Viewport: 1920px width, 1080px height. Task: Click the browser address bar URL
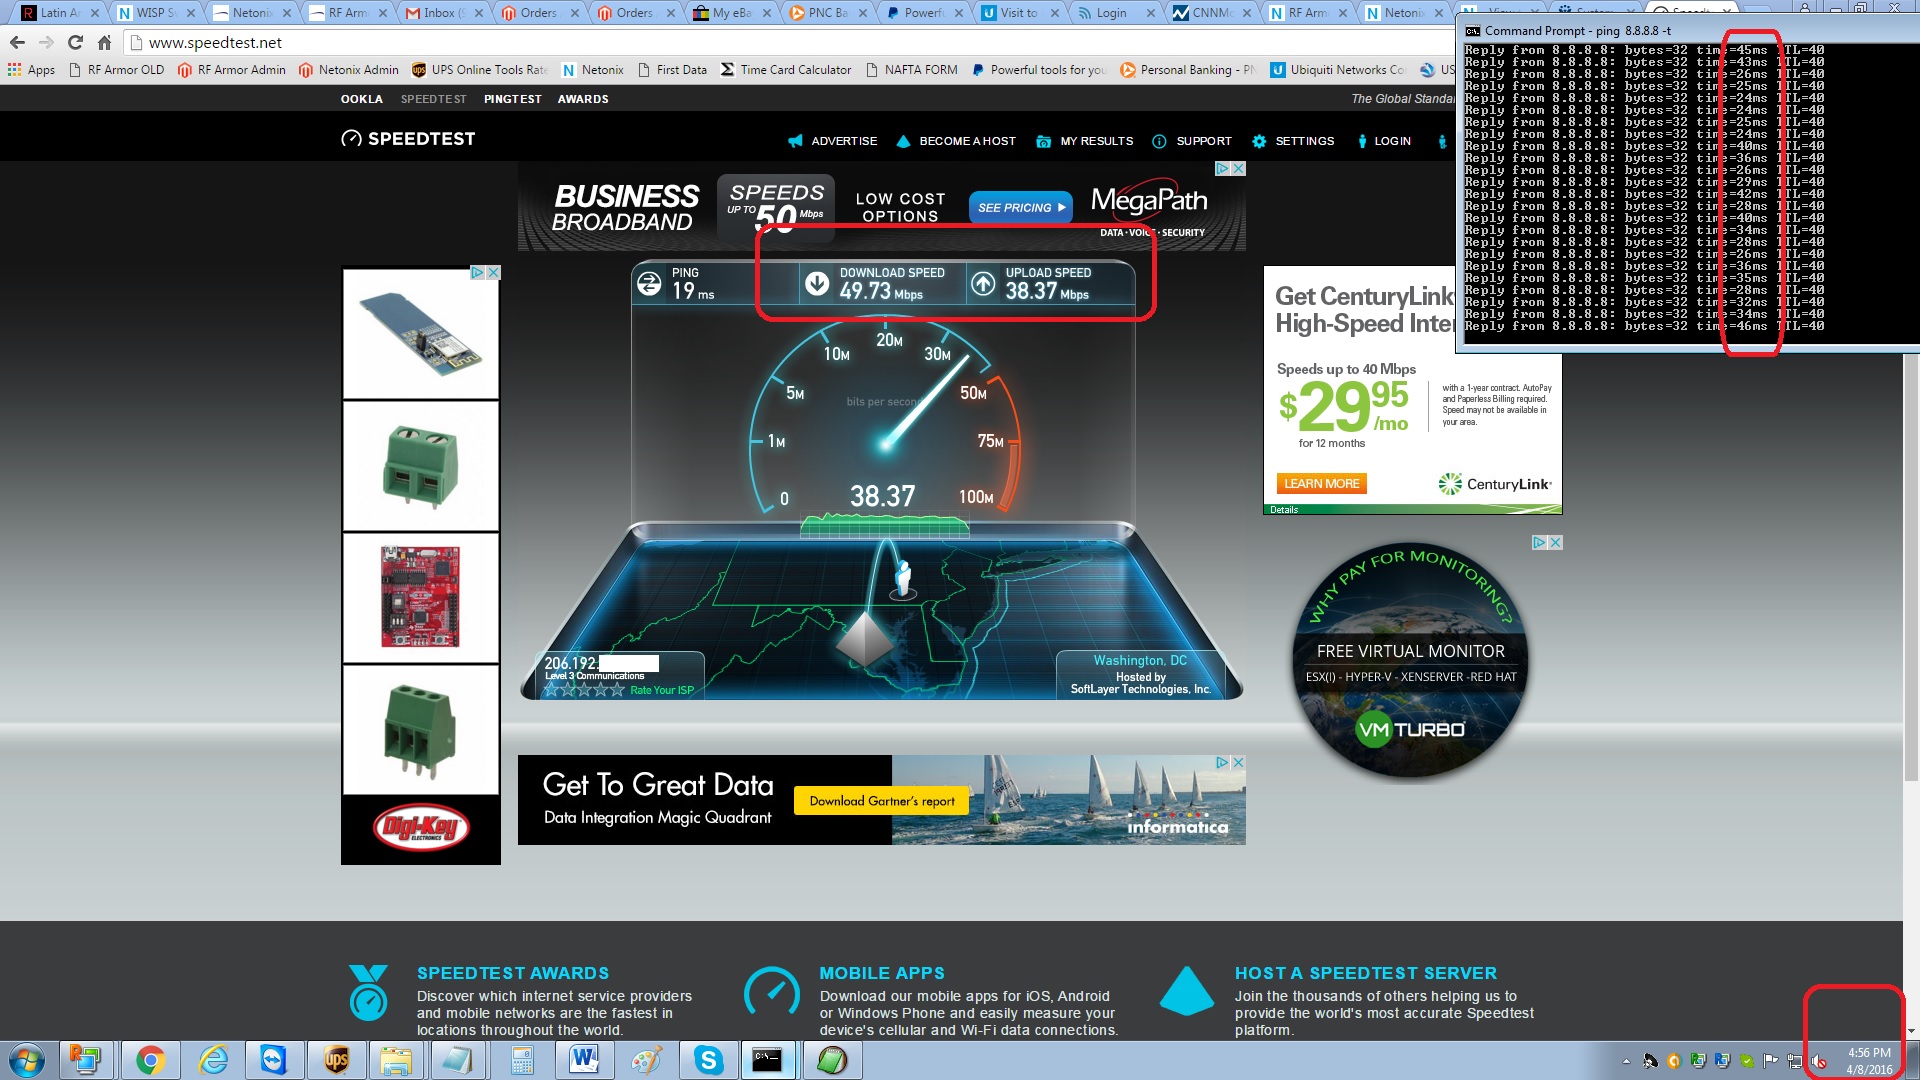(215, 42)
